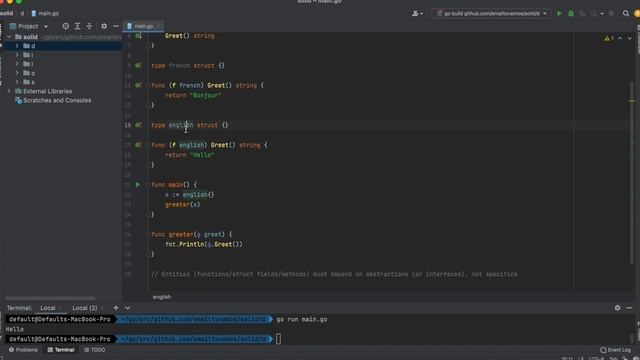Open the TODO tool window
The image size is (640, 360).
point(95,350)
